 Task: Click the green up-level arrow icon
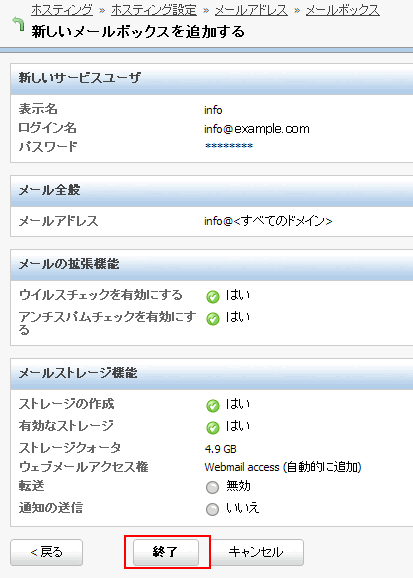18,24
